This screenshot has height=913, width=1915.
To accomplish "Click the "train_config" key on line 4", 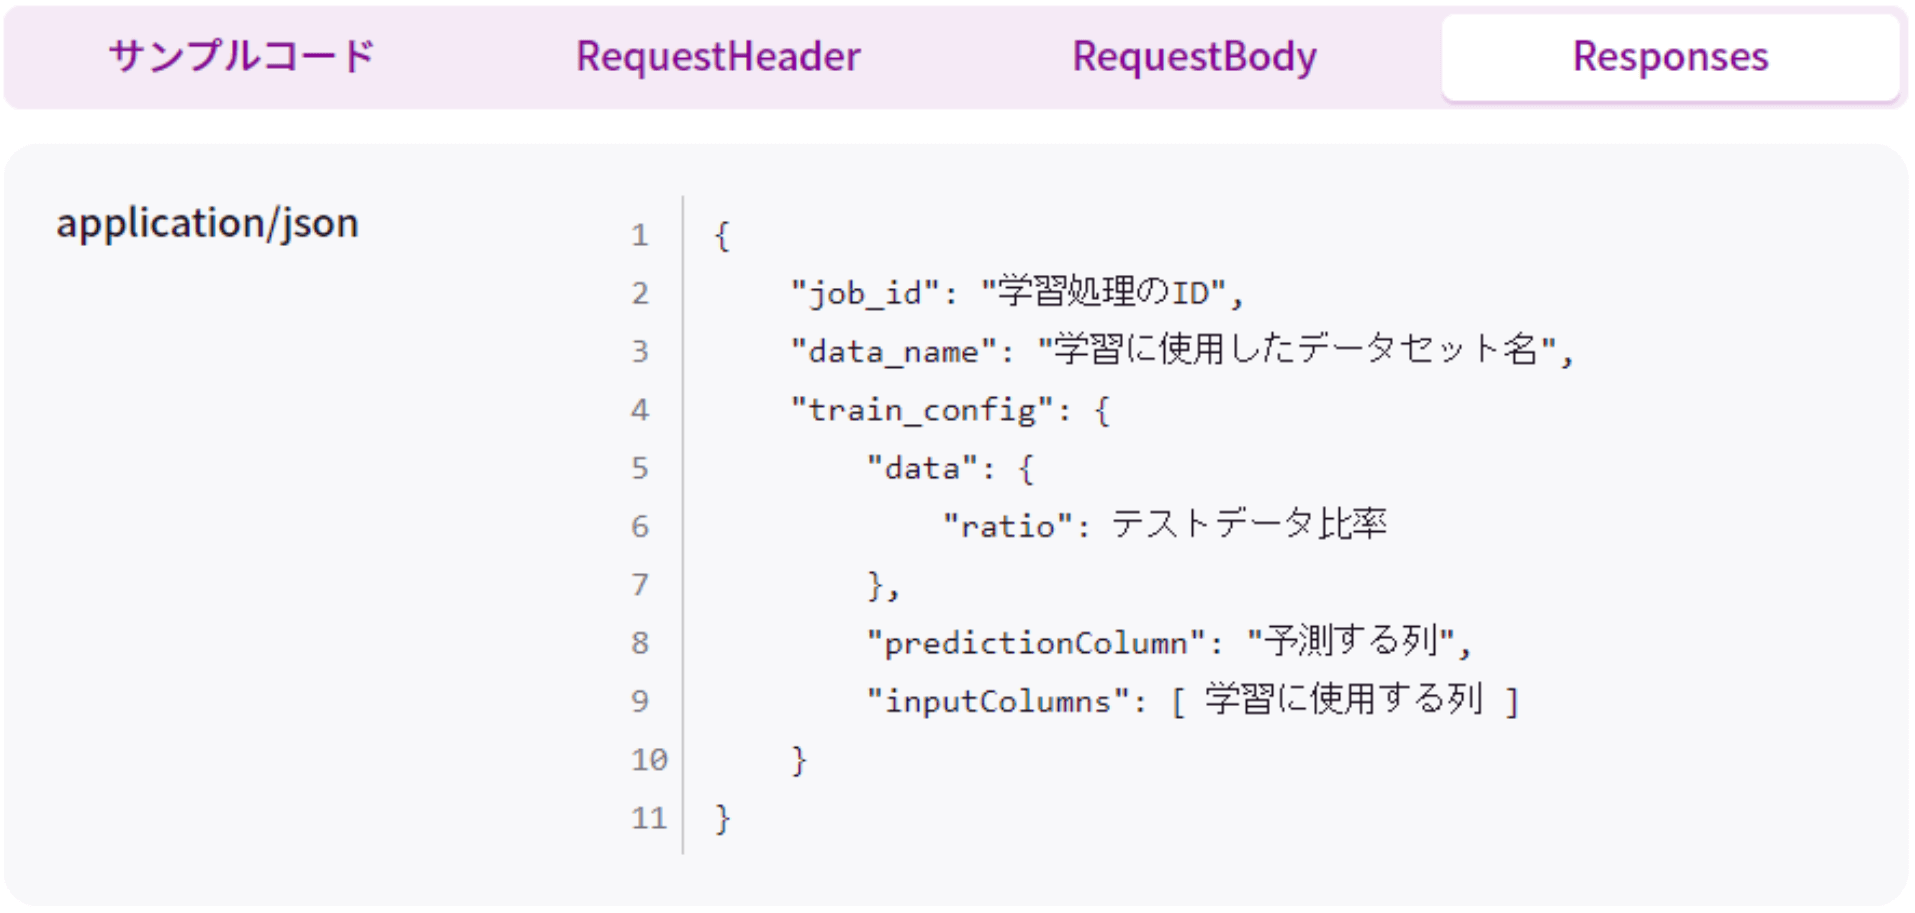I will [x=922, y=410].
